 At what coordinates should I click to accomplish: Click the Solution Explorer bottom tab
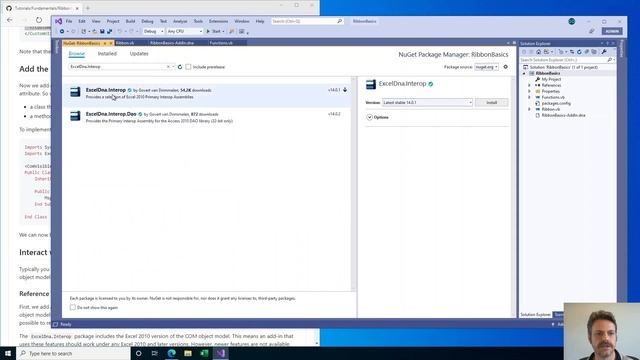(535, 315)
